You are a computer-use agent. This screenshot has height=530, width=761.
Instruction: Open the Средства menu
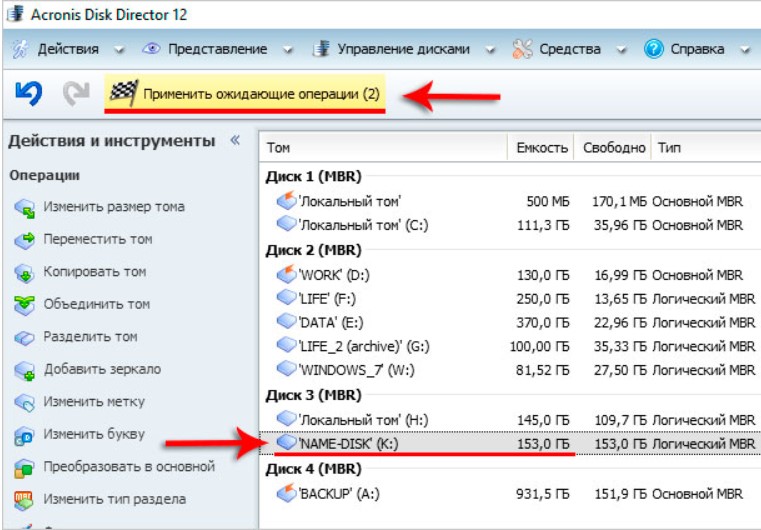570,49
